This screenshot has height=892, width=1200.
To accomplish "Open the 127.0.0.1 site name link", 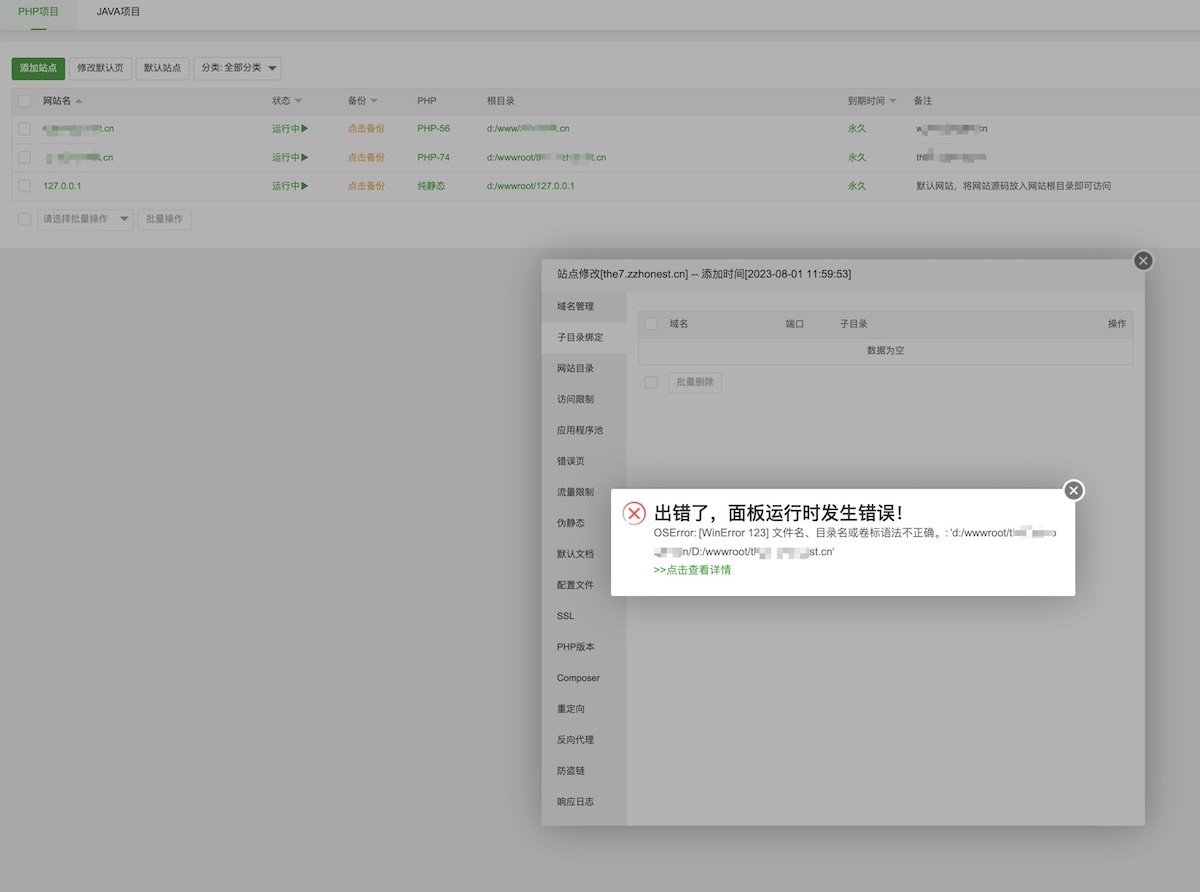I will click(62, 186).
